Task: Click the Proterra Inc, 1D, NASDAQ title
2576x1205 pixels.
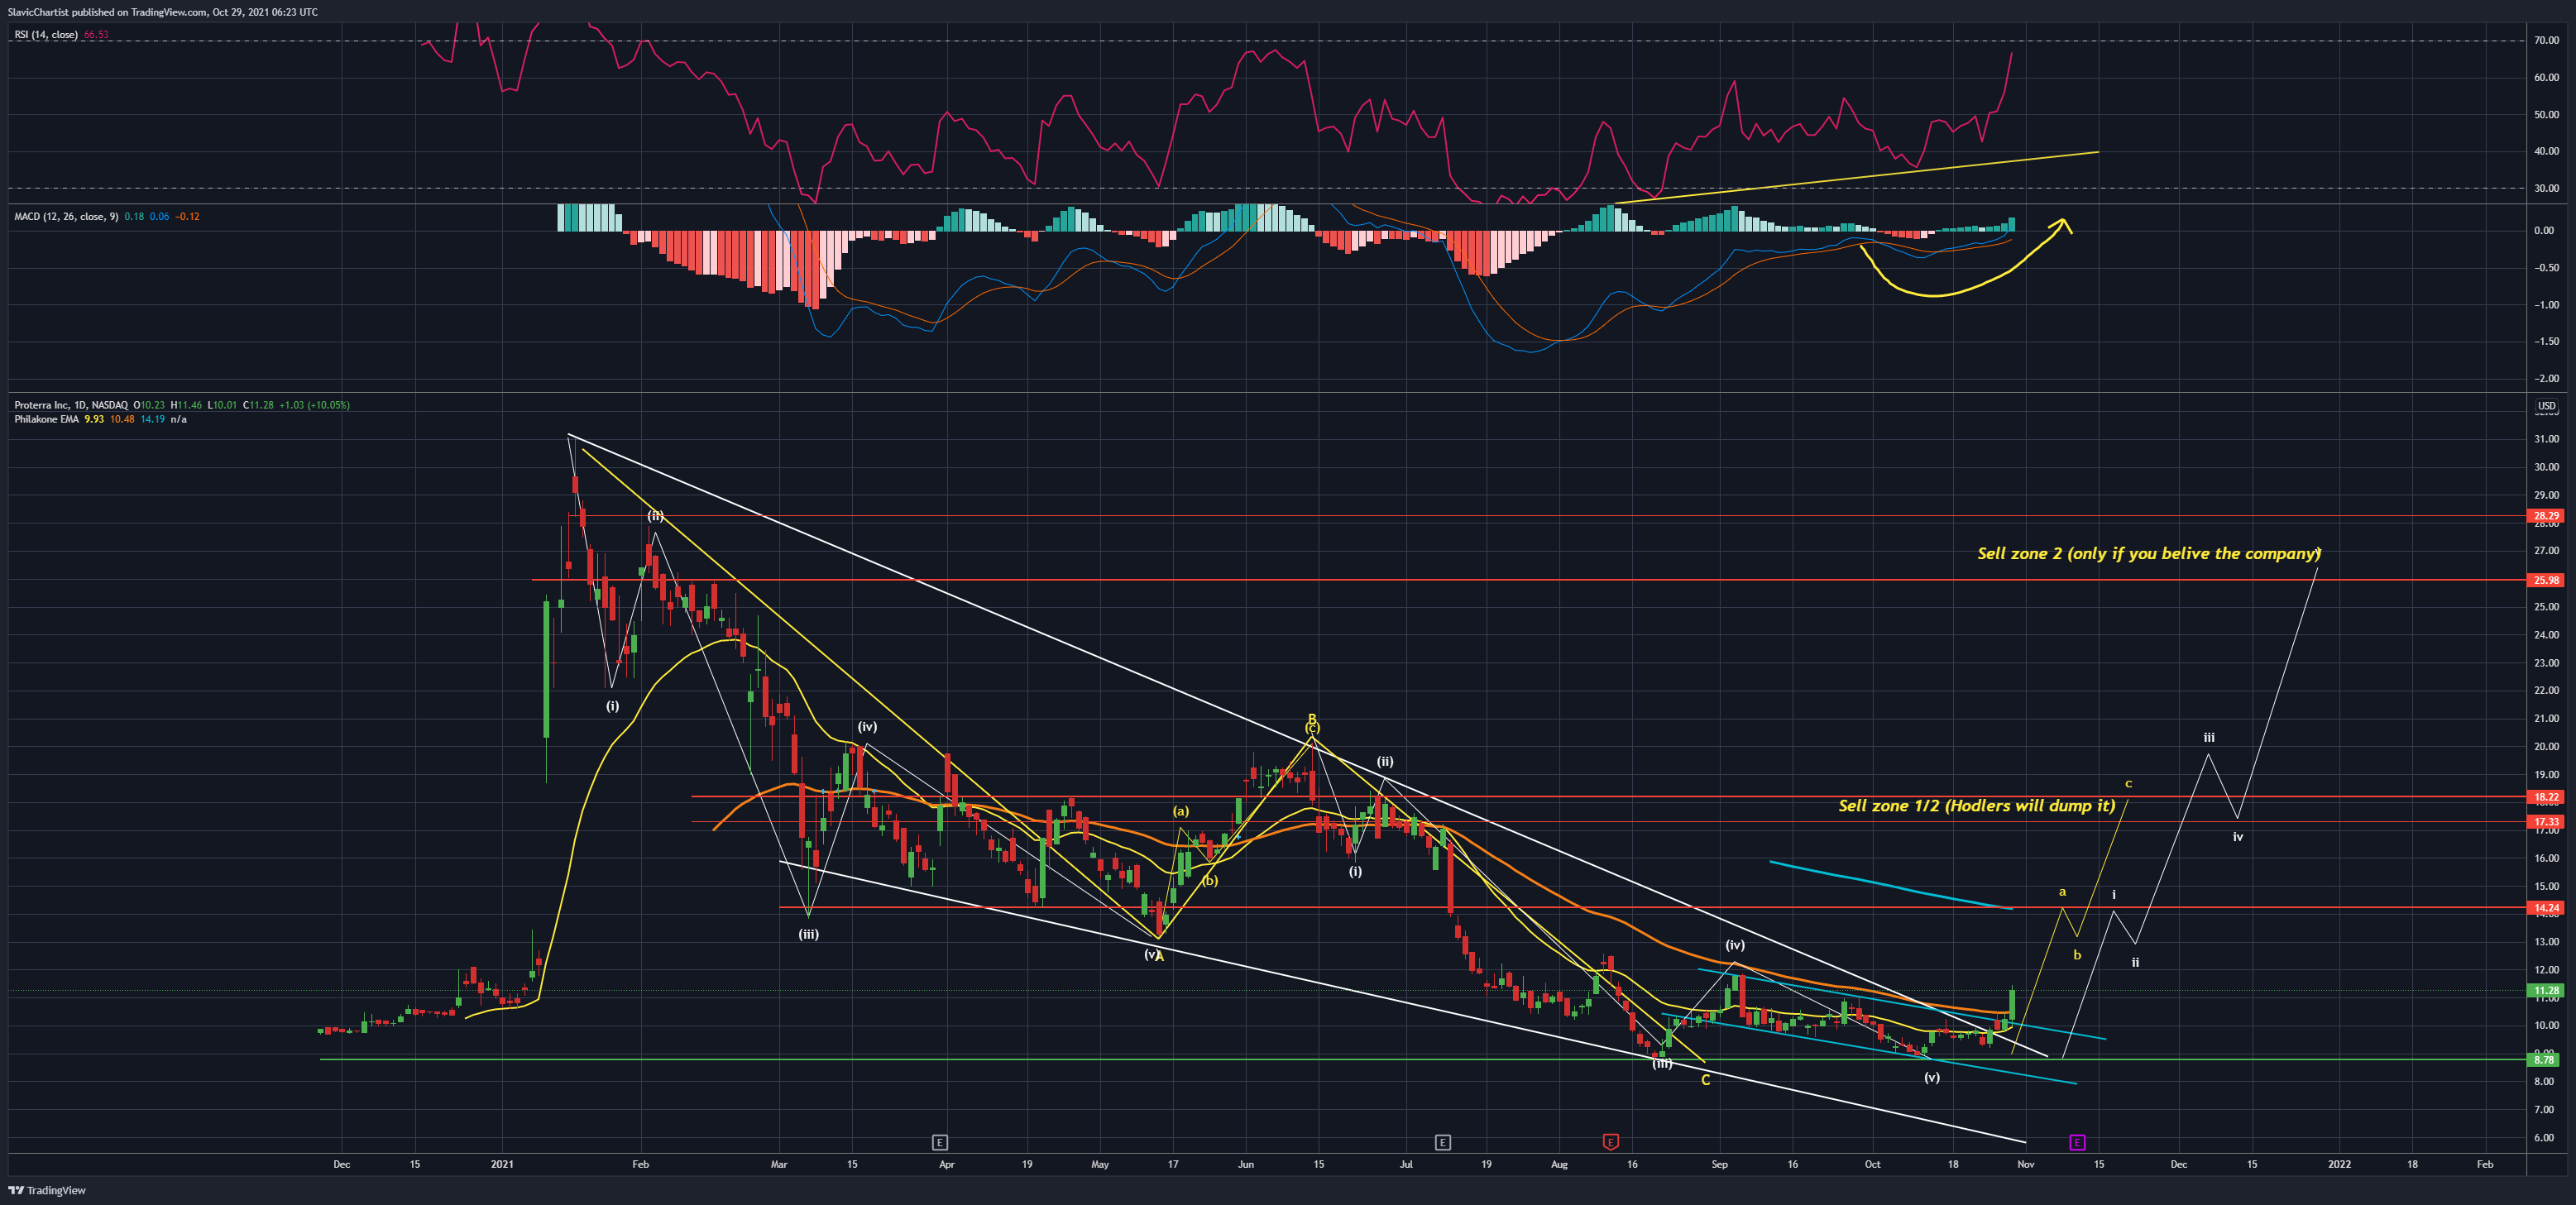Action: click(x=71, y=405)
